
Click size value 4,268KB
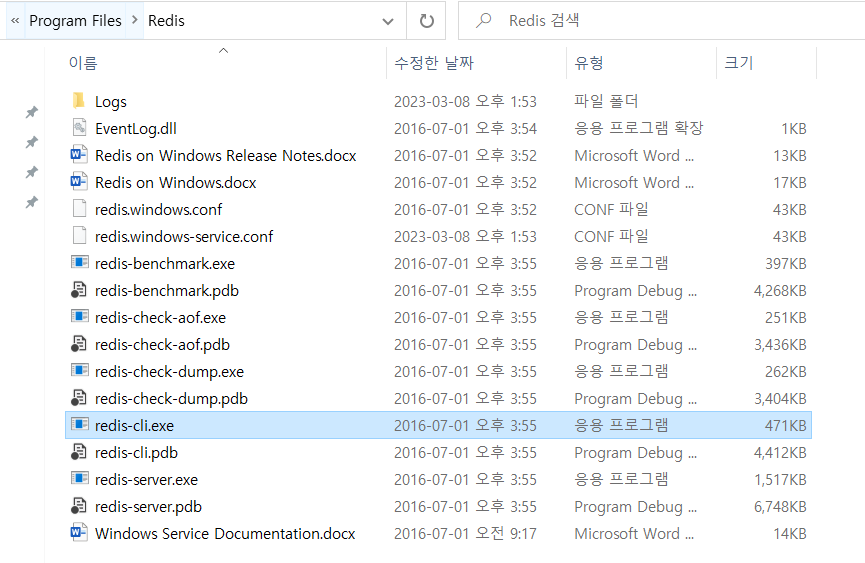coord(780,291)
